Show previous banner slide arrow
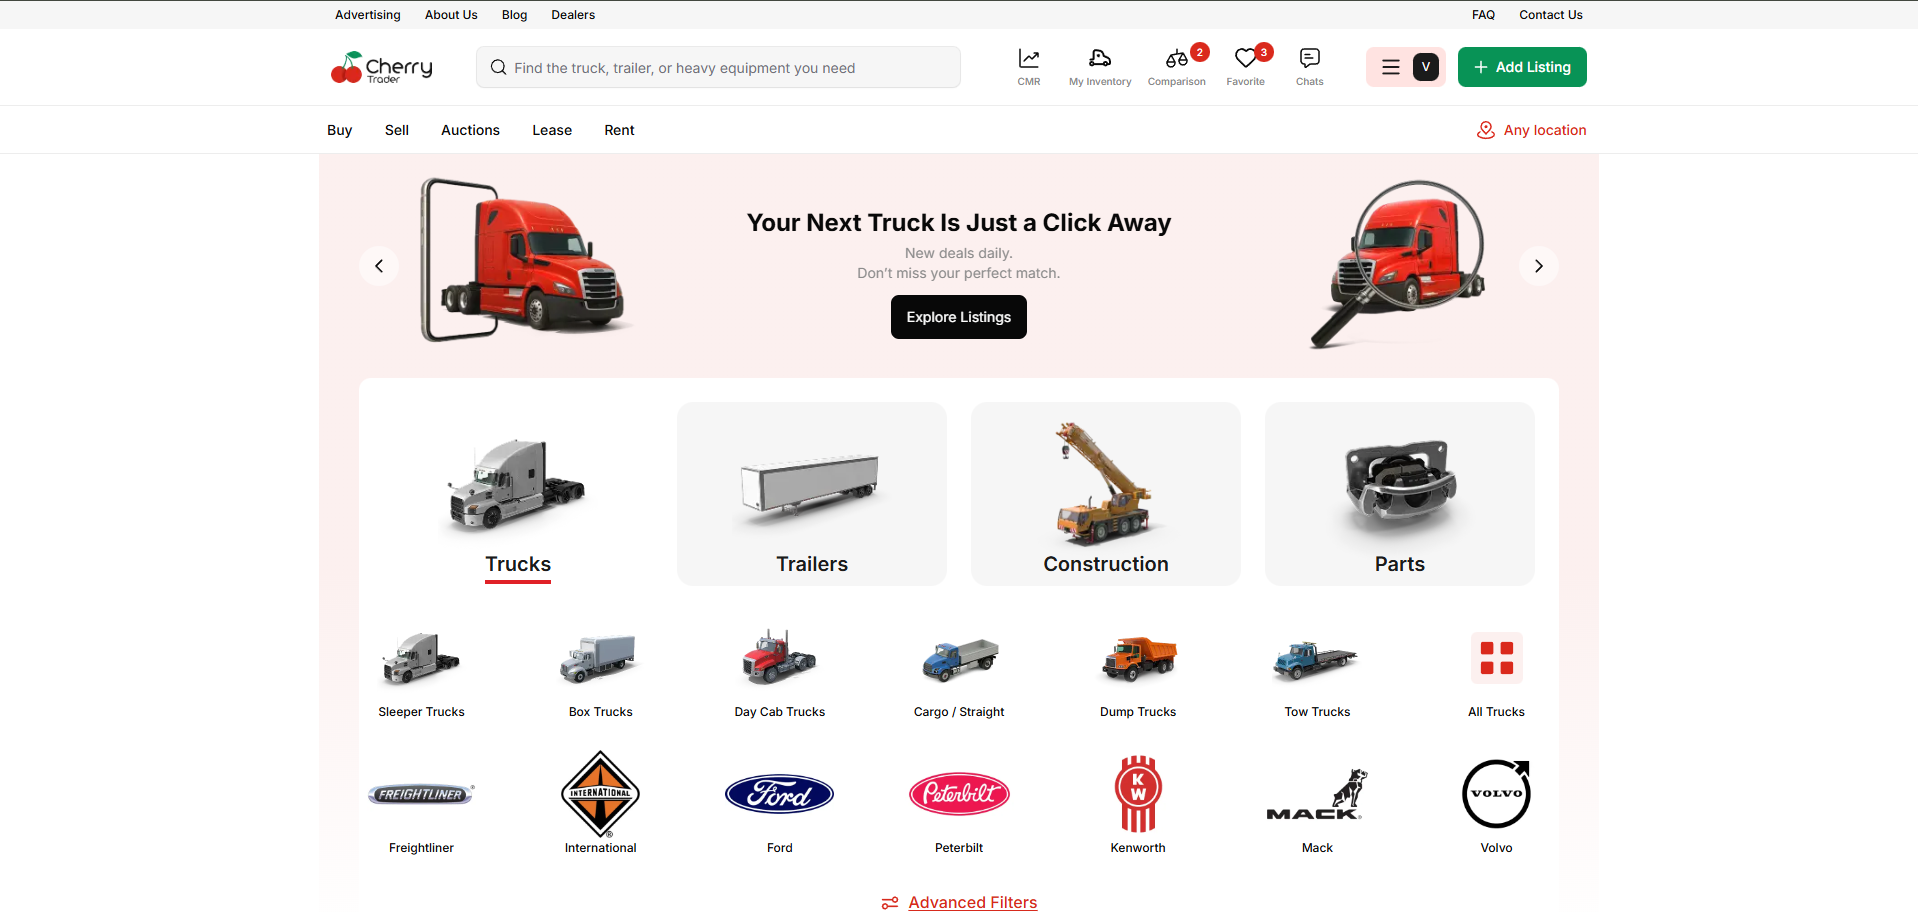 [x=379, y=266]
